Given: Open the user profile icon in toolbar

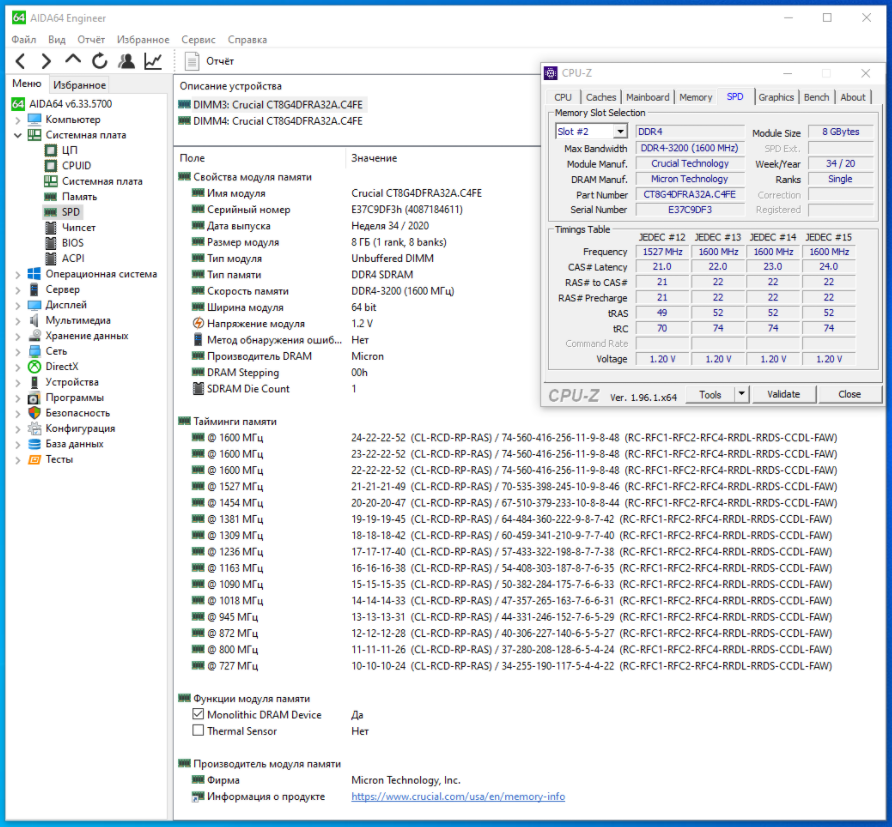Looking at the screenshot, I should 126,61.
